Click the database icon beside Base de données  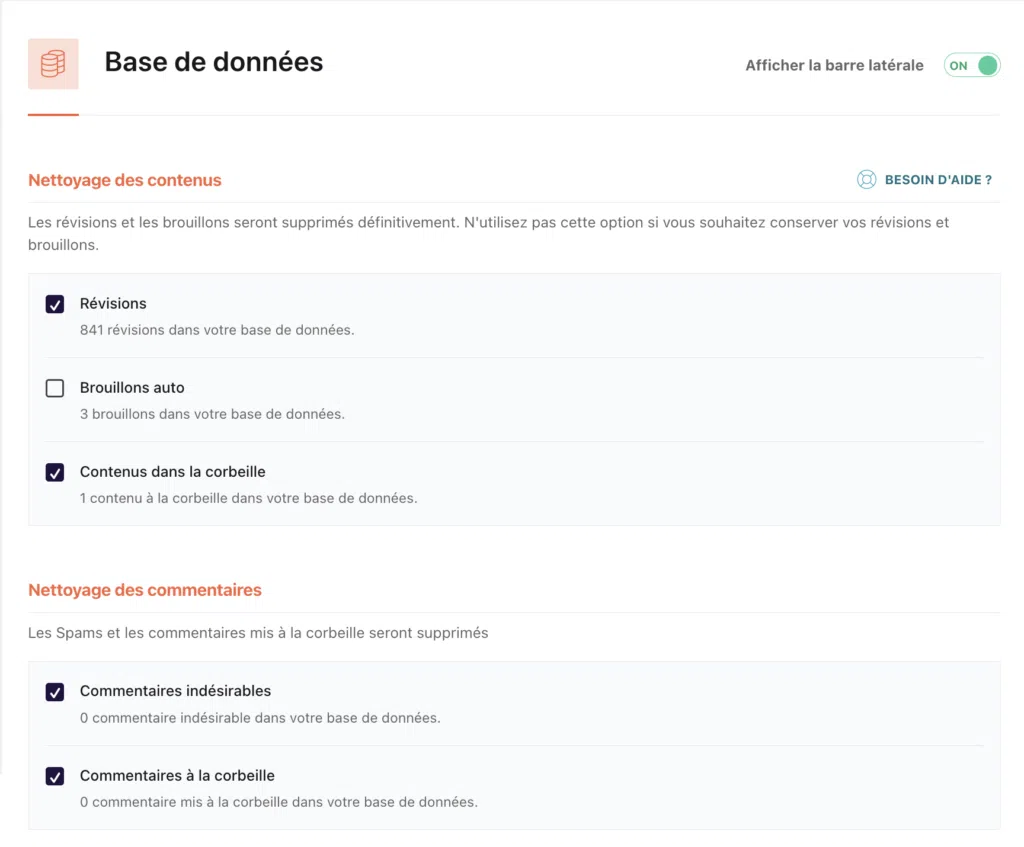click(x=53, y=64)
